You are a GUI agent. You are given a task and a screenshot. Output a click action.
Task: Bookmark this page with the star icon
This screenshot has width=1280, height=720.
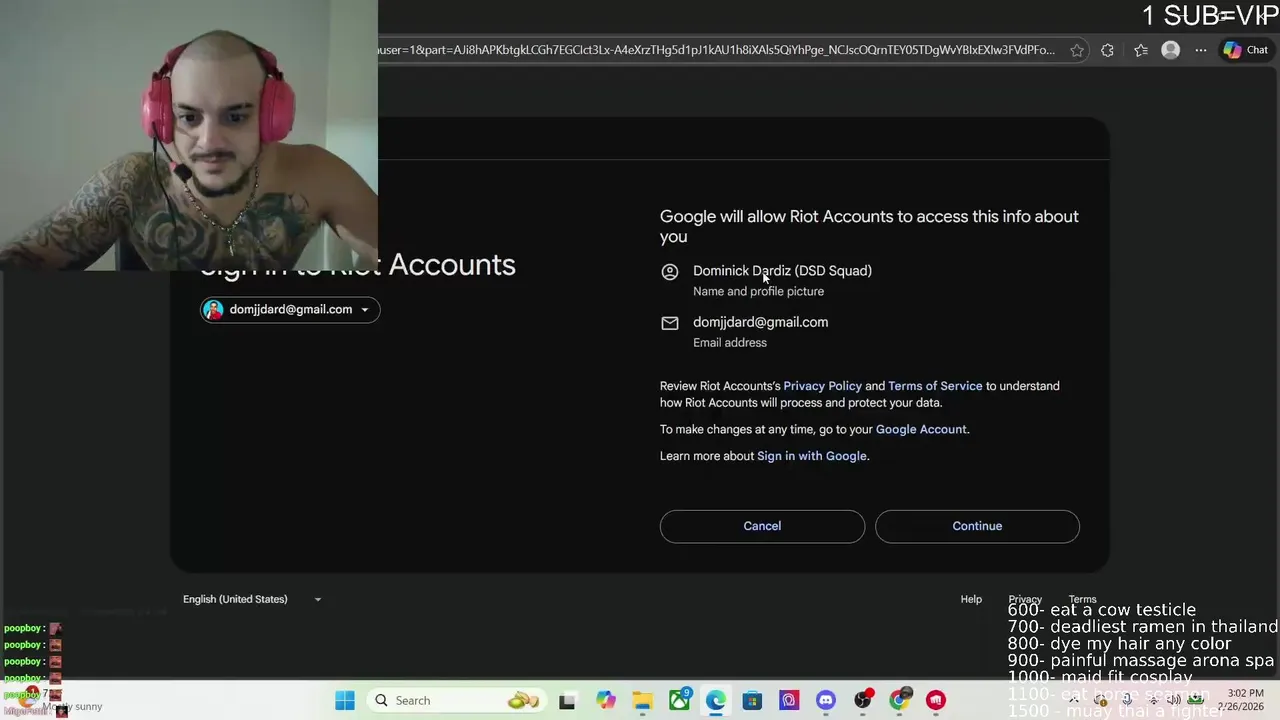1077,50
